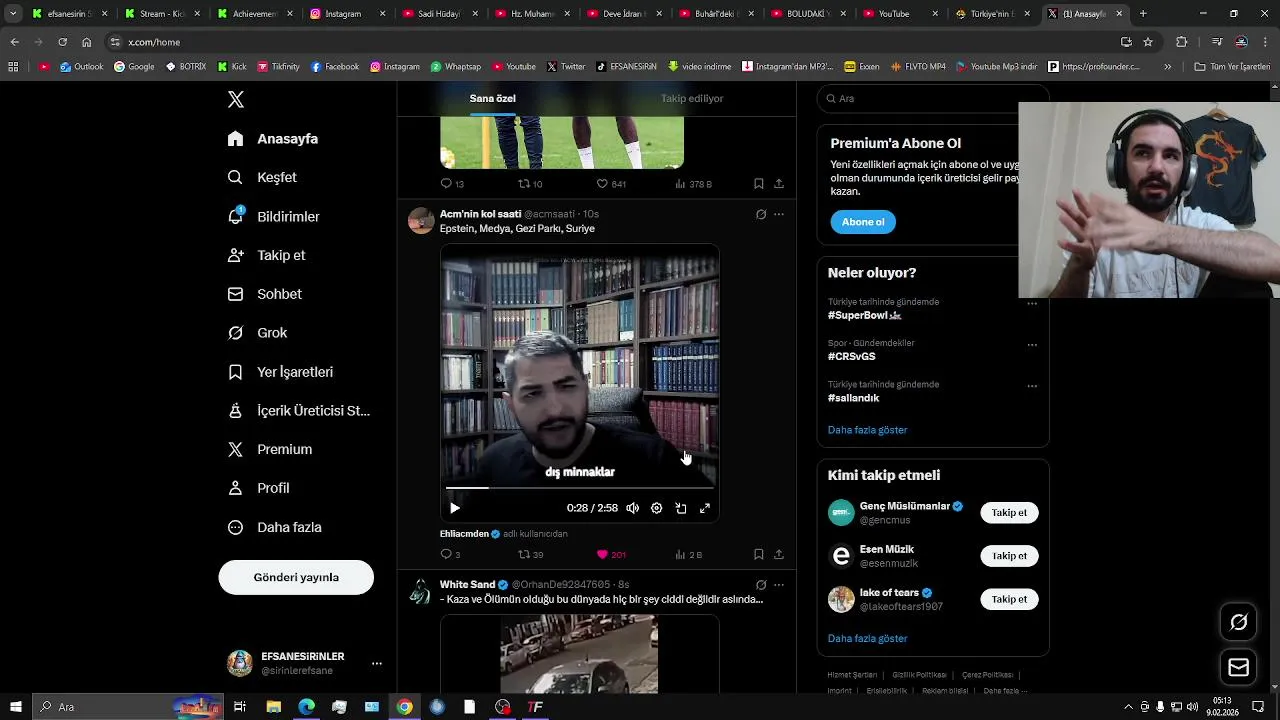Bookmark the top post
The height and width of the screenshot is (720, 1280).
[758, 184]
